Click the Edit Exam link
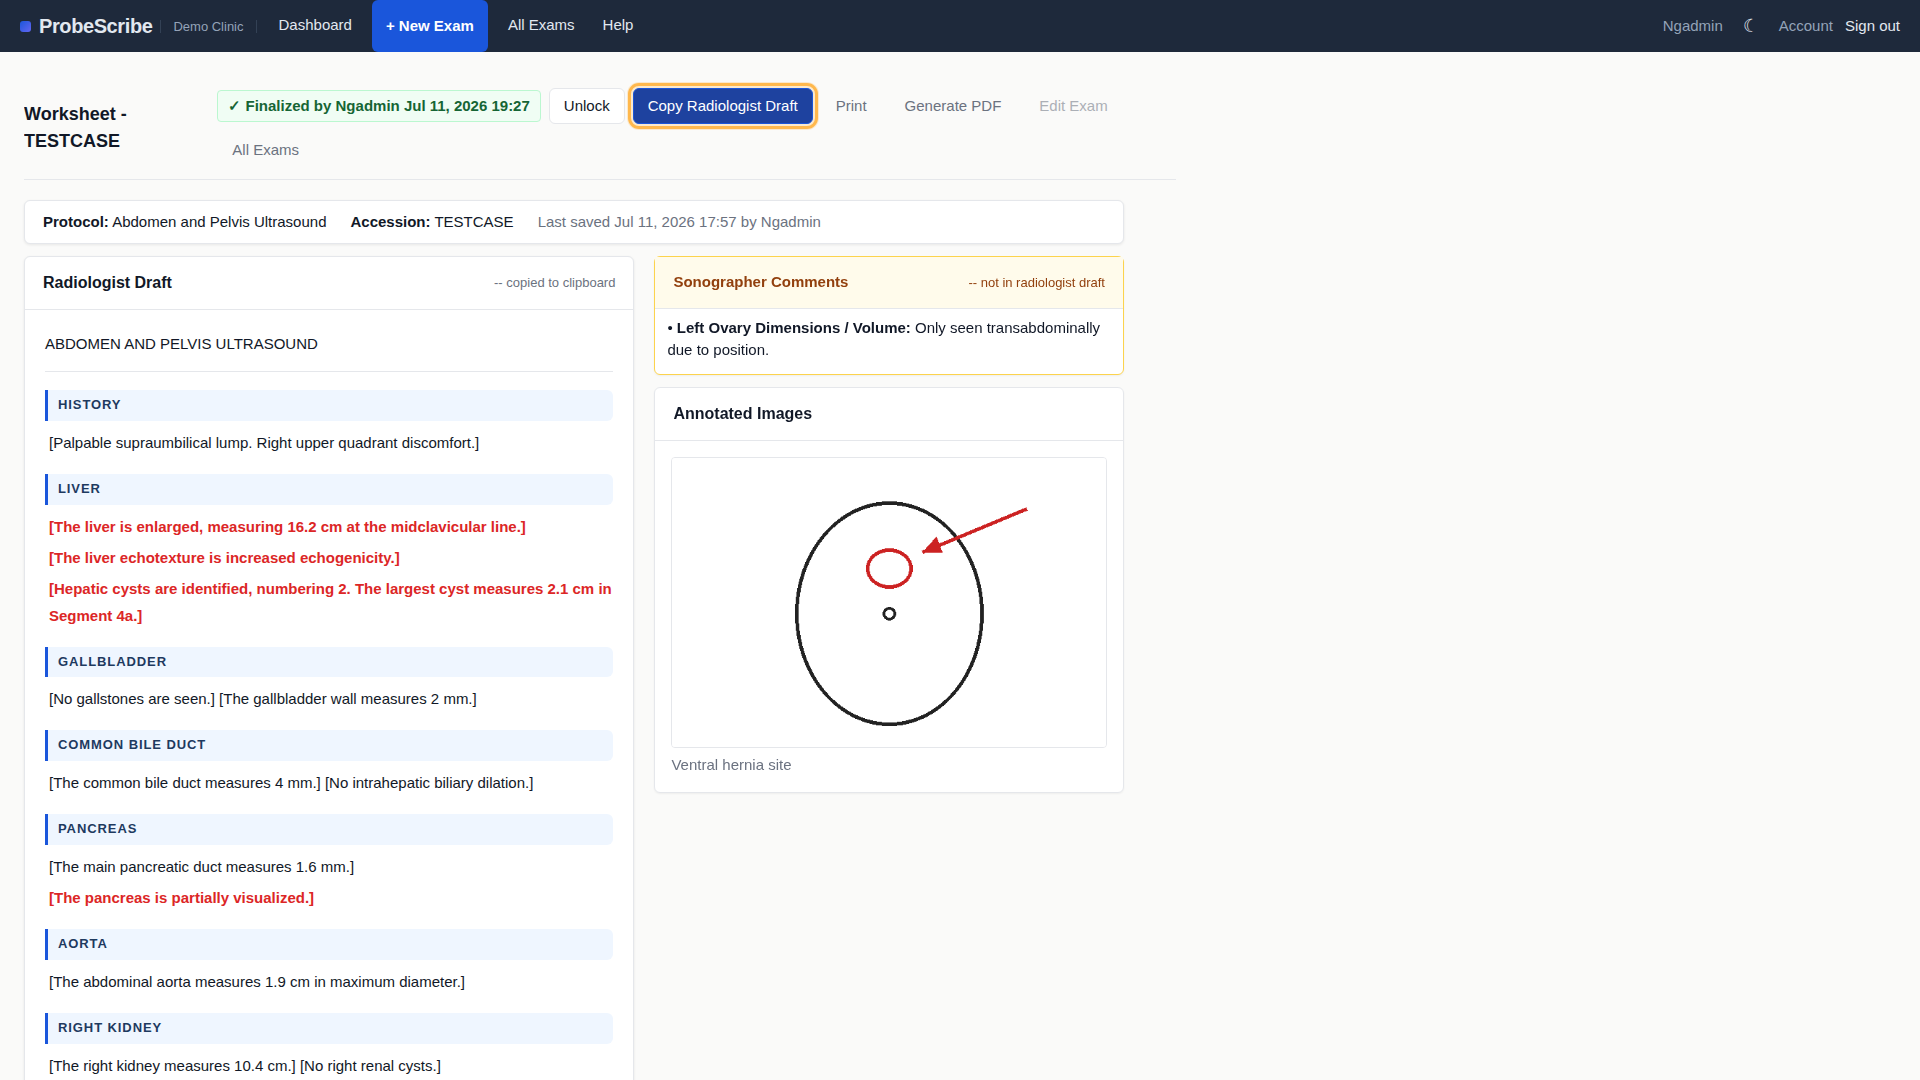1920x1080 pixels. click(x=1073, y=106)
